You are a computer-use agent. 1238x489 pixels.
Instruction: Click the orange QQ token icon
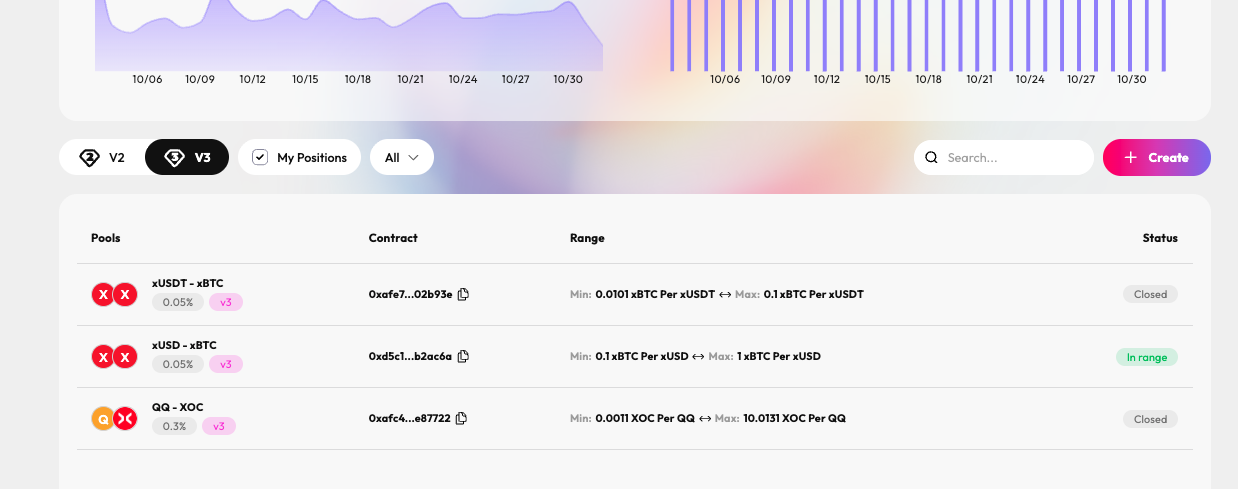click(x=103, y=419)
